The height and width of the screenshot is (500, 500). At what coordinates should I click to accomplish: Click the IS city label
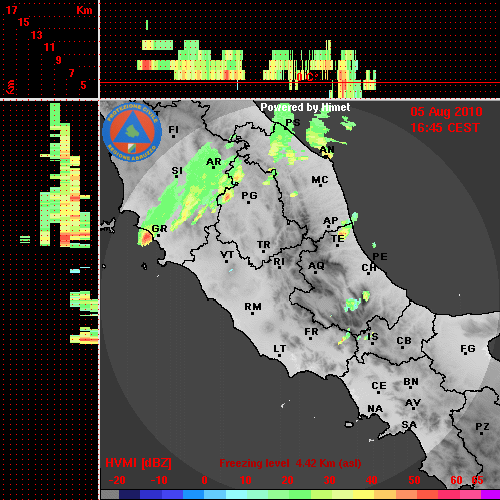[x=373, y=337]
